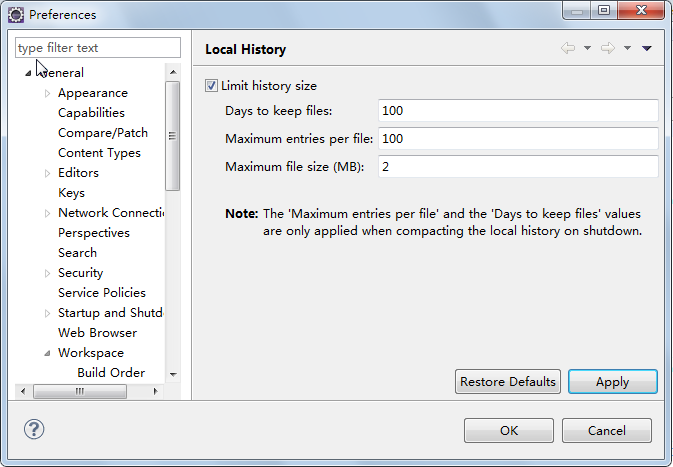Click the type filter text field
This screenshot has width=673, height=467.
click(x=98, y=48)
